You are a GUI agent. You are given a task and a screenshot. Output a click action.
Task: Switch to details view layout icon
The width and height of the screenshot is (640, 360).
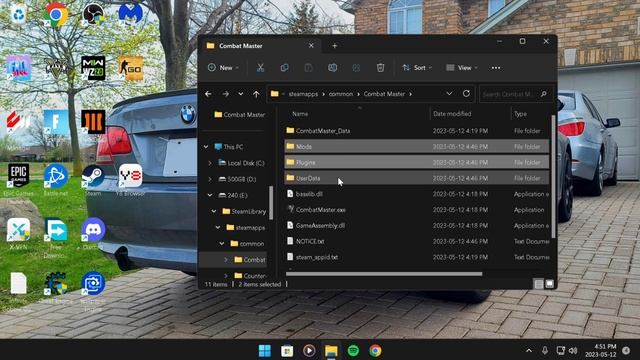click(x=539, y=284)
